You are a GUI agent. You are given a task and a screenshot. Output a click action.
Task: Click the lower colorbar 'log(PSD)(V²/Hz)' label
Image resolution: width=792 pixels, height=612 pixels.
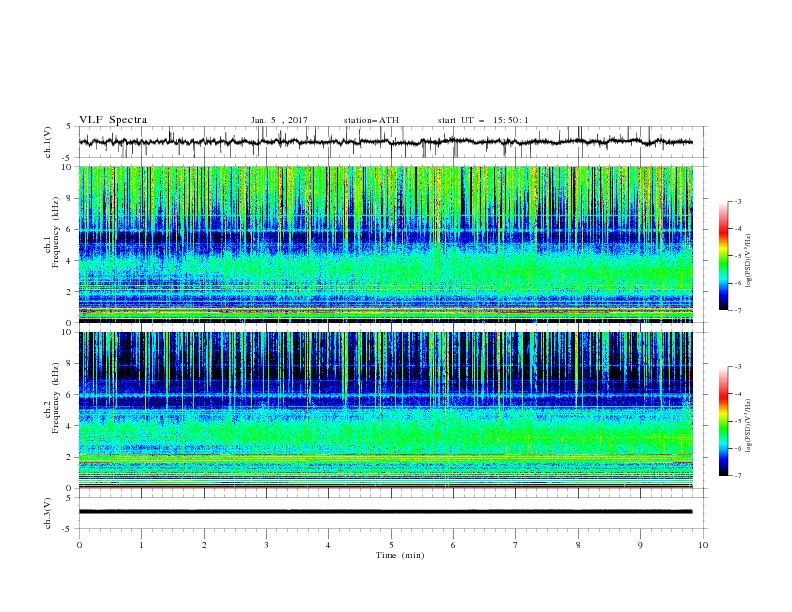click(749, 426)
